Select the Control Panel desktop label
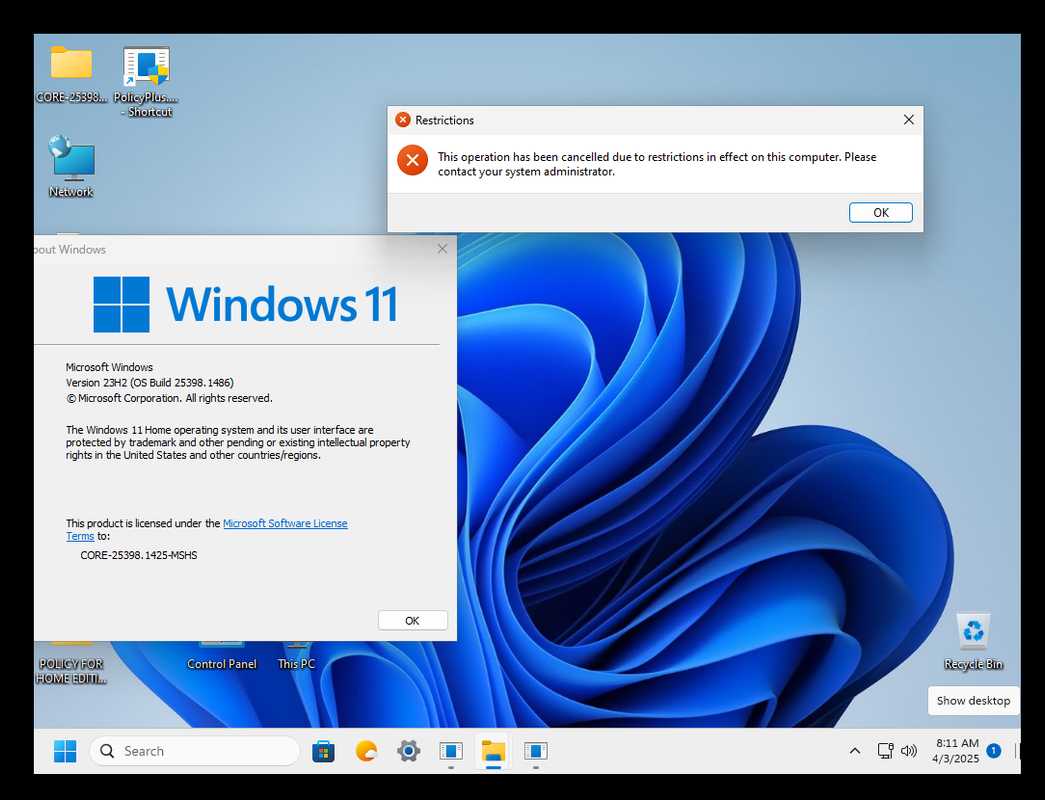1045x800 pixels. [x=221, y=664]
